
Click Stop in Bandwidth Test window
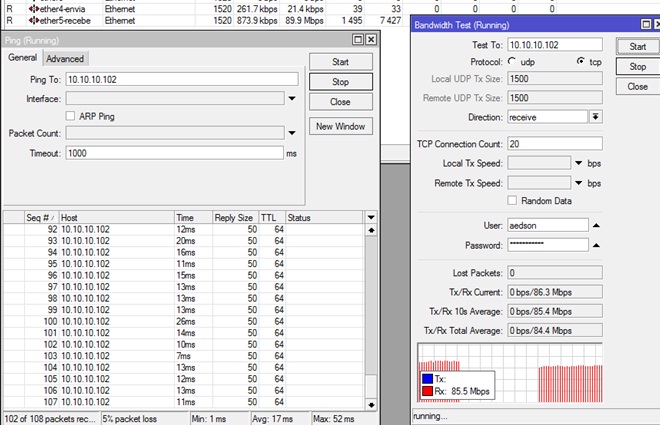(x=638, y=66)
